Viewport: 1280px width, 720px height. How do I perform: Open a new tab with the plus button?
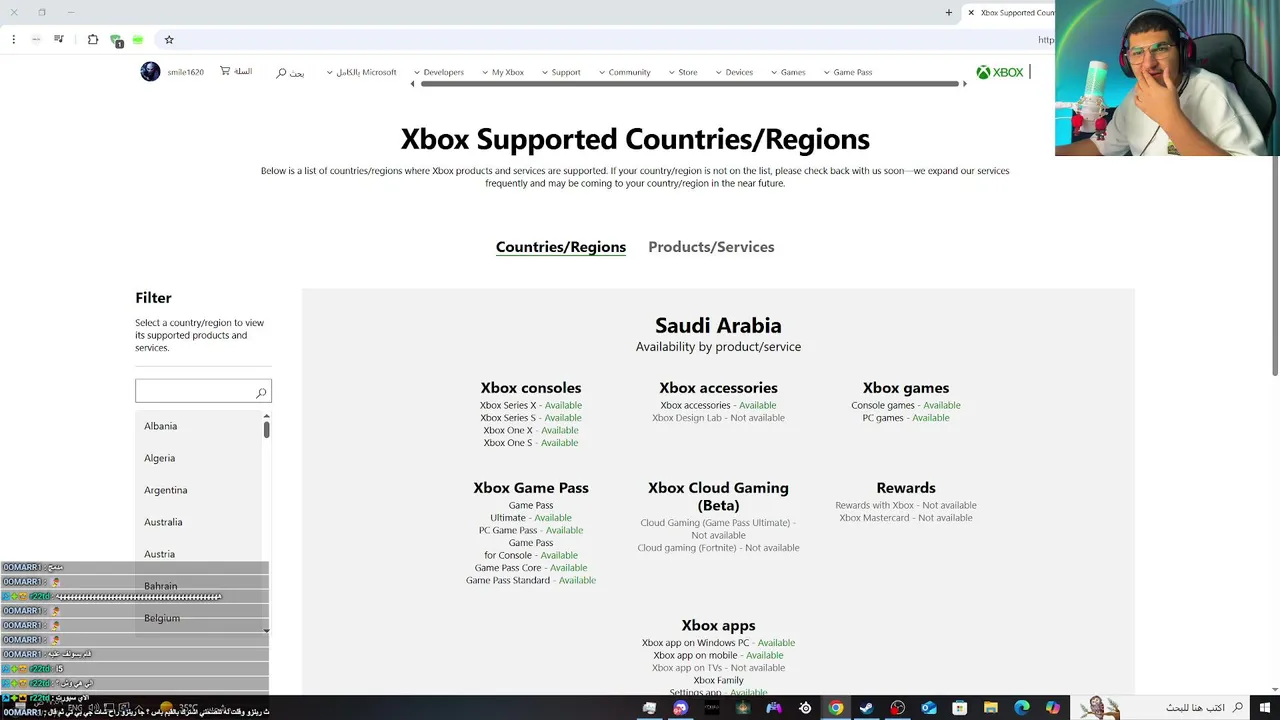948,13
